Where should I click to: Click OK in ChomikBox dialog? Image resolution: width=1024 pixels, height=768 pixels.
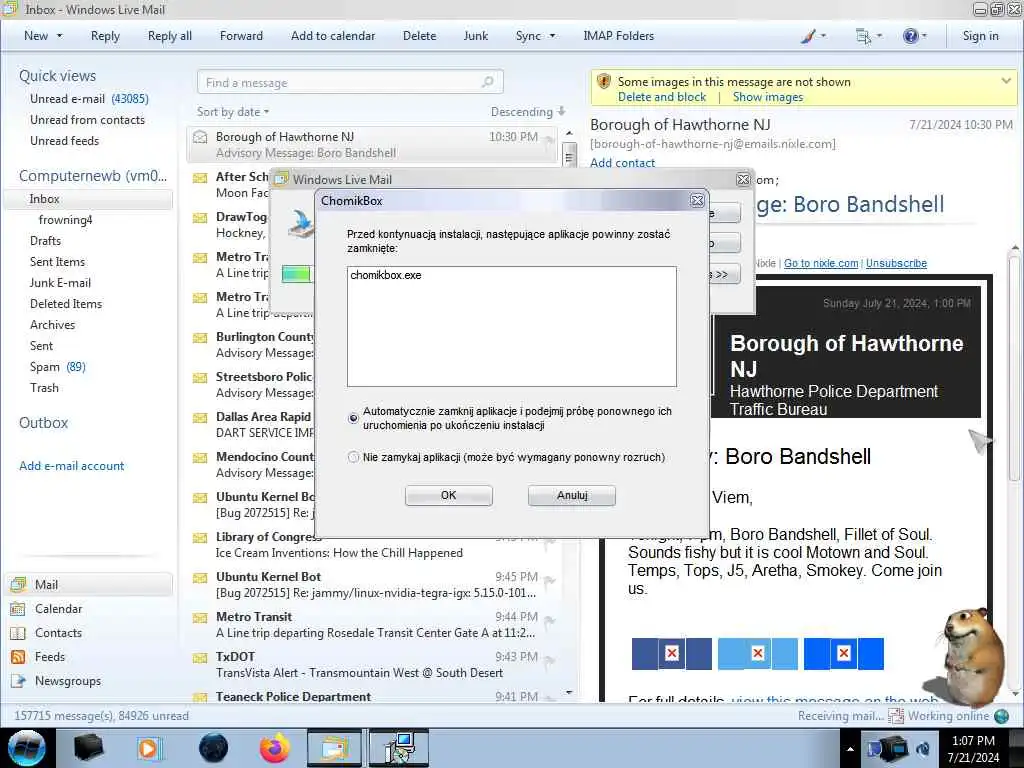point(449,496)
